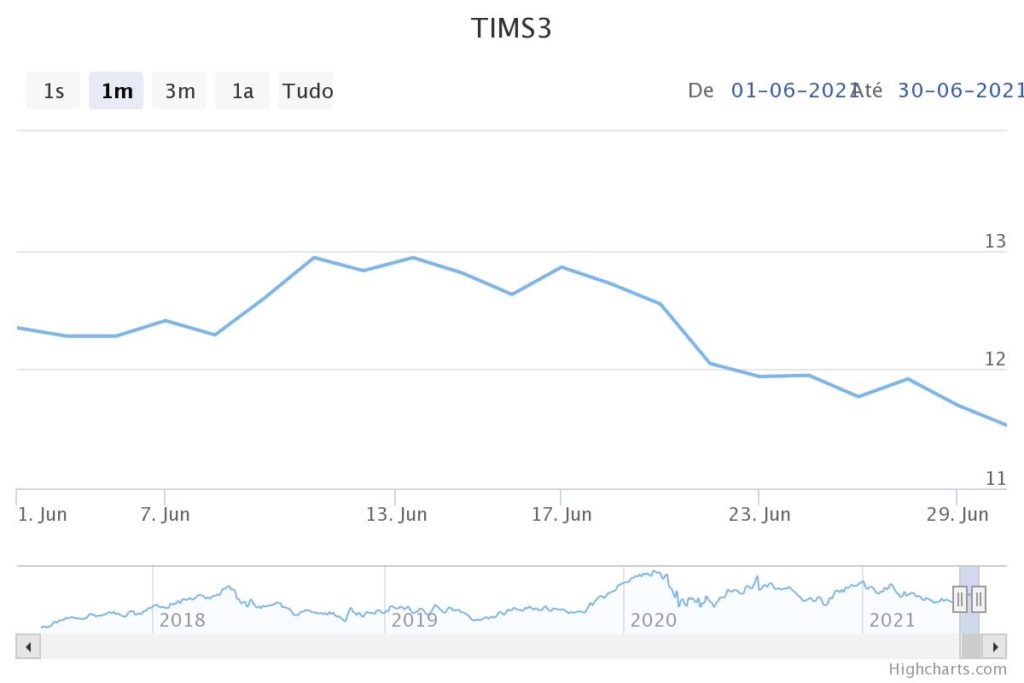Click the 17. Jun axis label
This screenshot has width=1024, height=683.
(562, 514)
